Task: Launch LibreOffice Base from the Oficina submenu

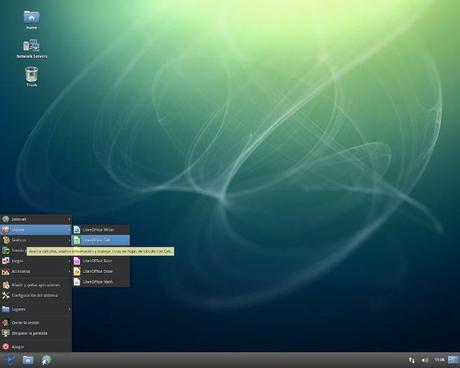Action: 101,261
